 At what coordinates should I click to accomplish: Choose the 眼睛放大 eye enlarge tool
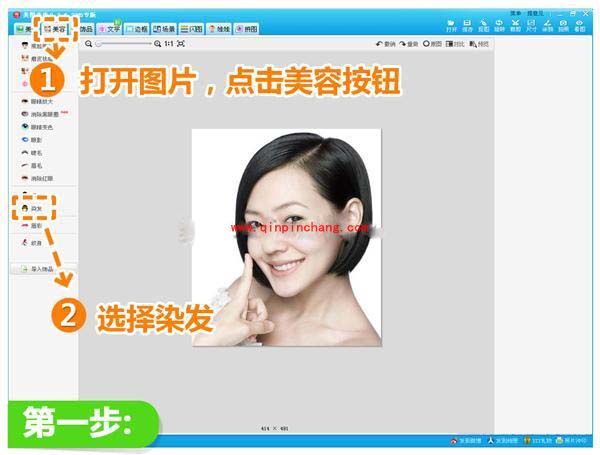(37, 101)
